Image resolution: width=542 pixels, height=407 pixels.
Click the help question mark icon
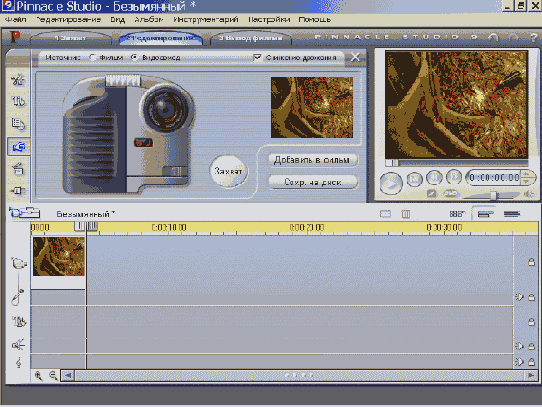click(x=533, y=37)
